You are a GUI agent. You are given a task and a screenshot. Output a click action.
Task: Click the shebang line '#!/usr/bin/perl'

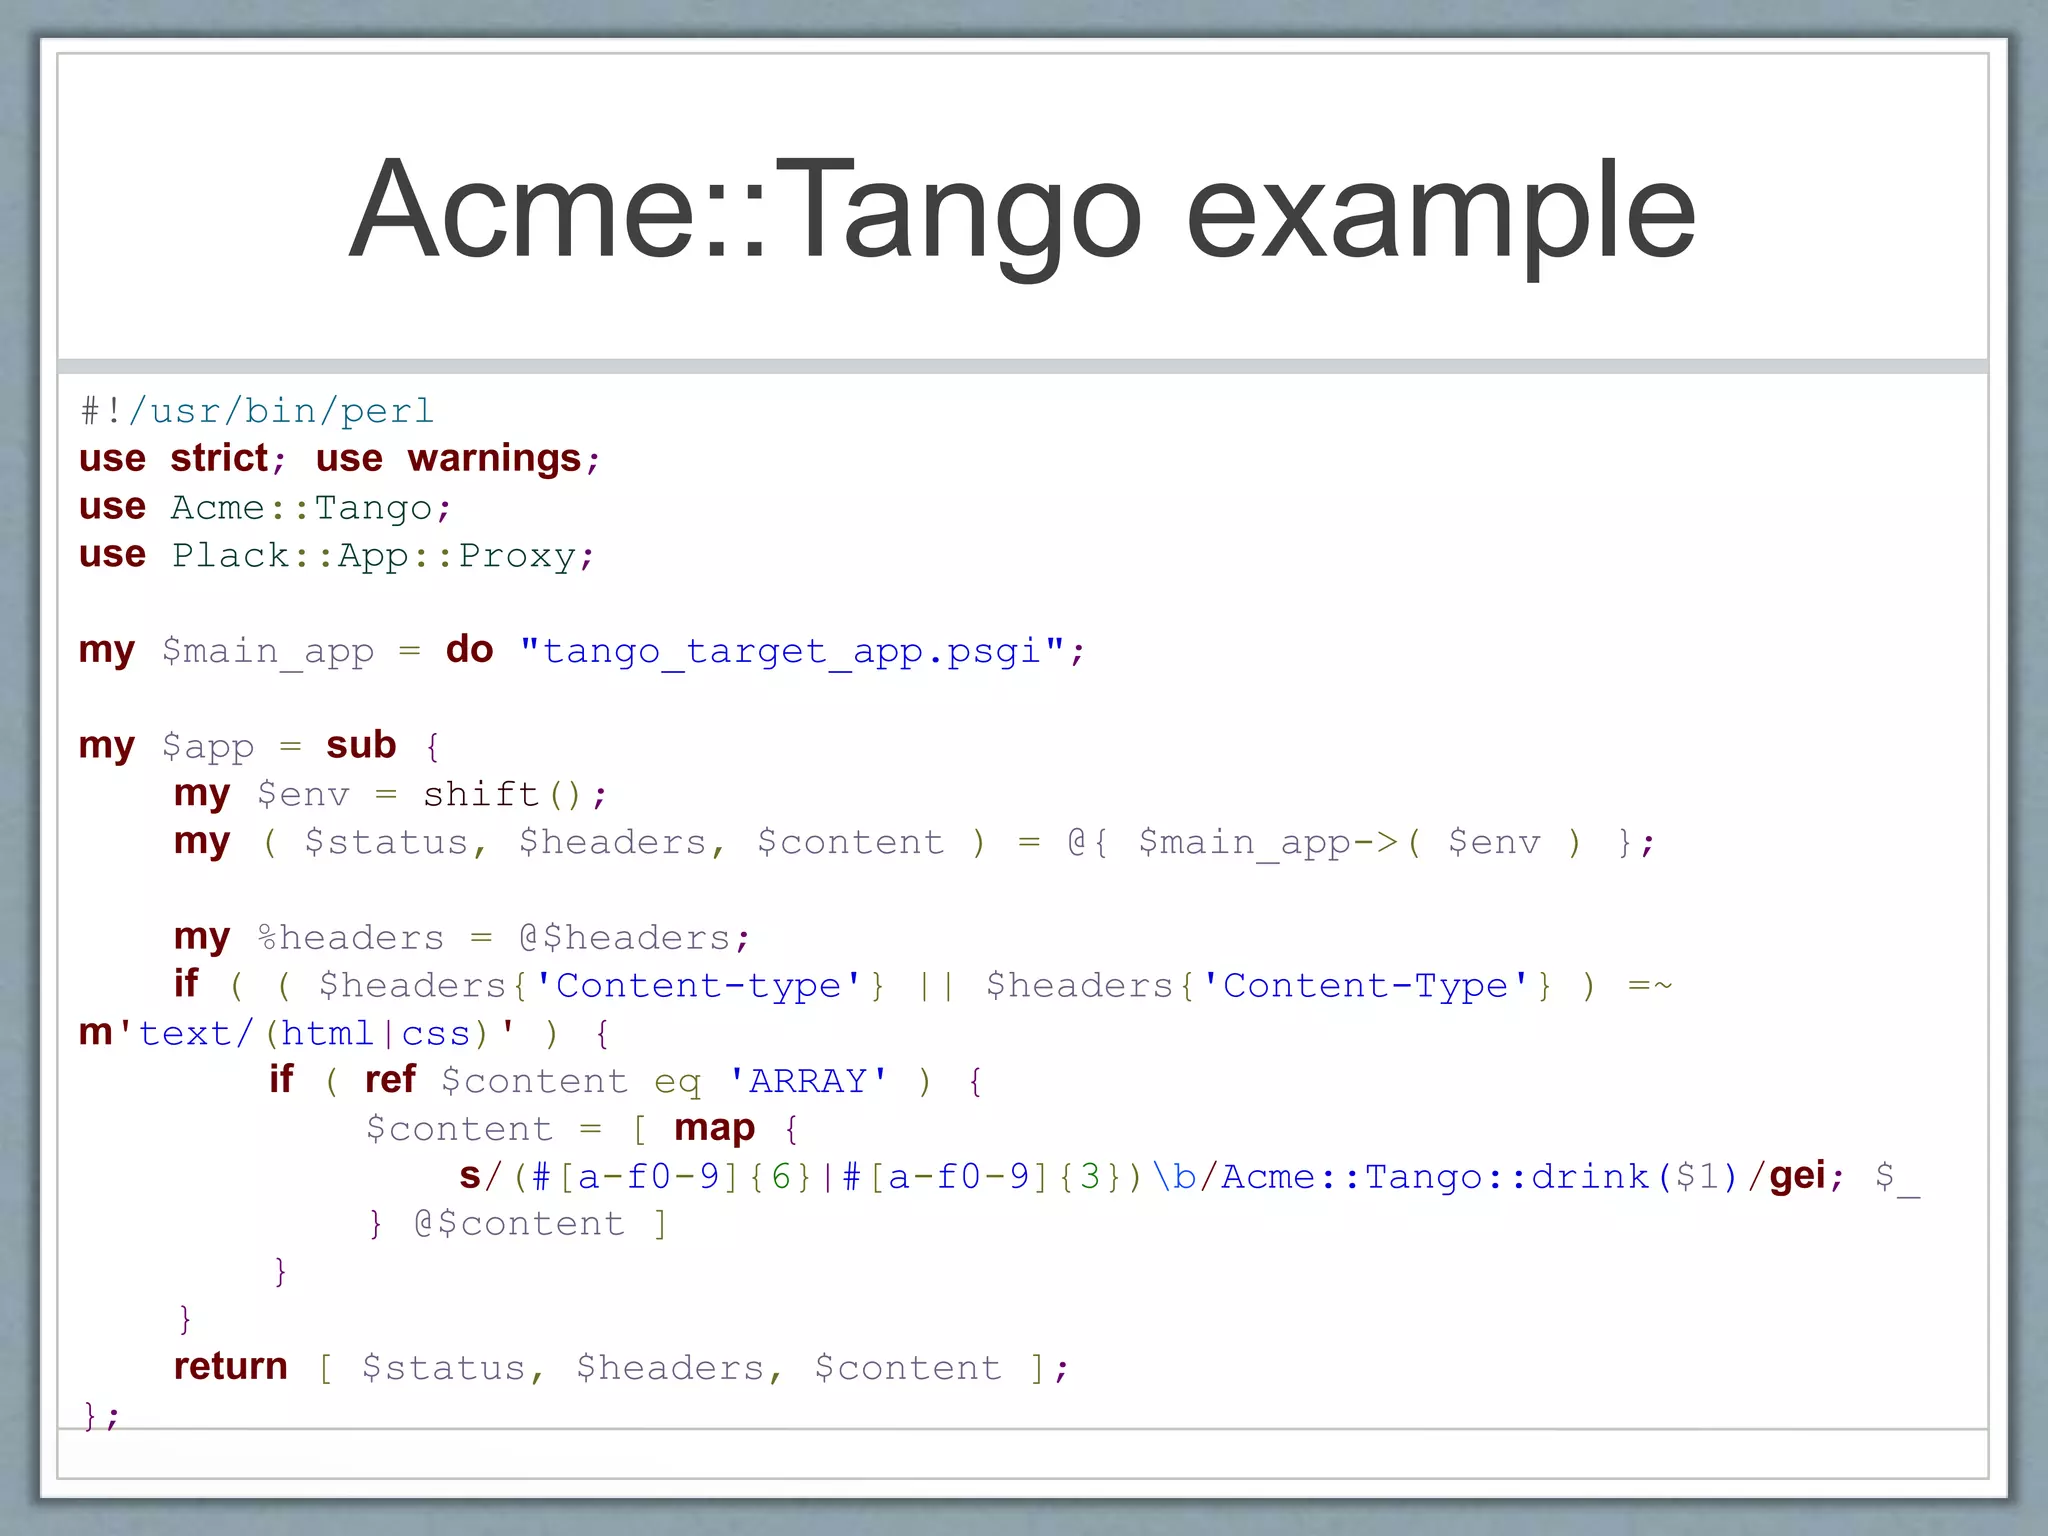coord(257,411)
